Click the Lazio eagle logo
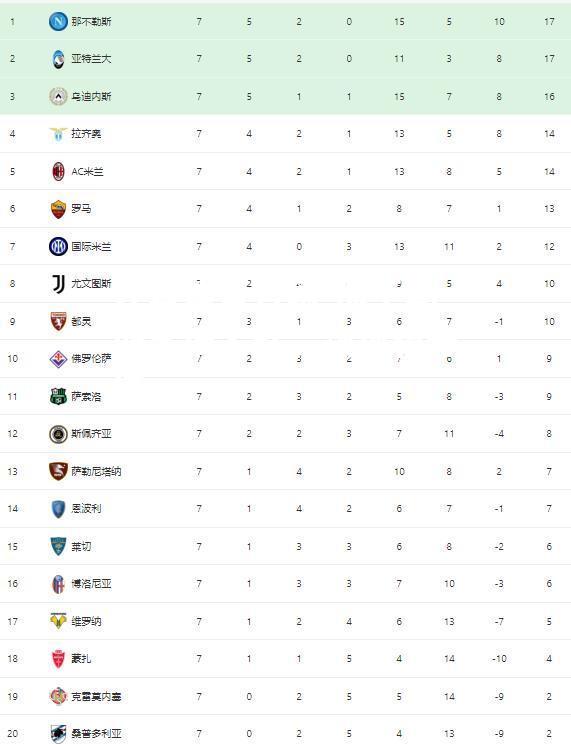571x744 pixels. (58, 134)
